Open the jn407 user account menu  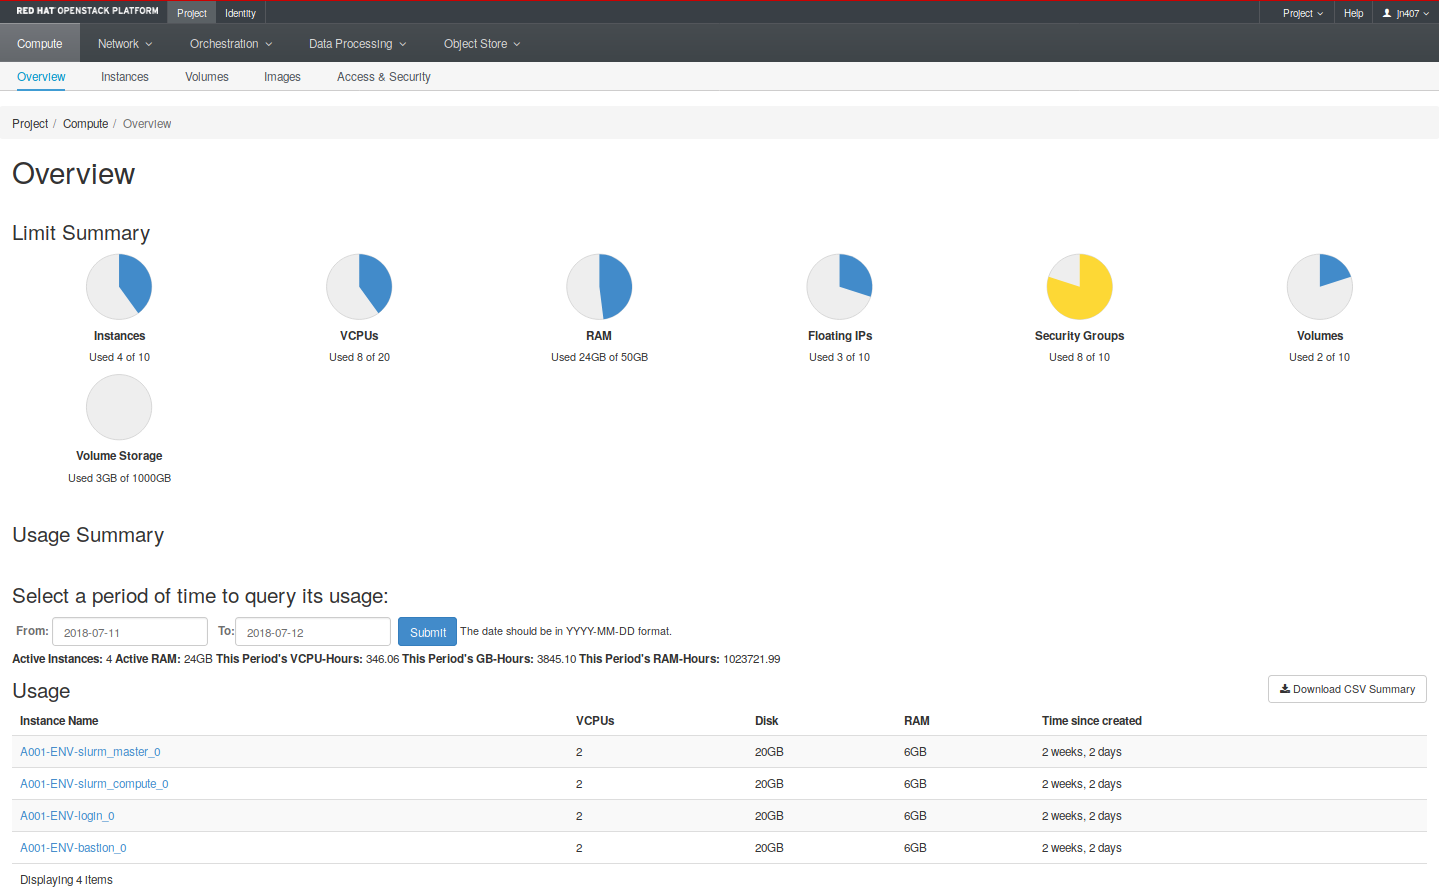click(x=1405, y=13)
